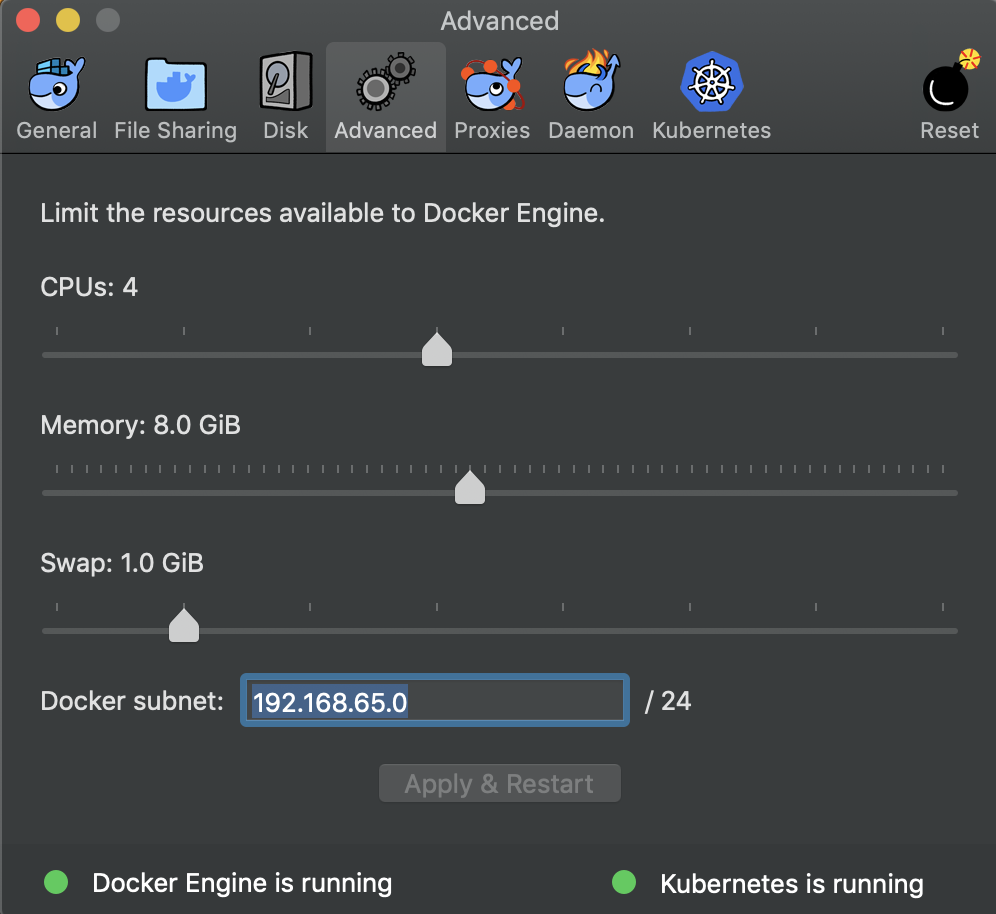996x914 pixels.
Task: Click the 'Memory: 8.0 GiB' label
Action: (140, 425)
